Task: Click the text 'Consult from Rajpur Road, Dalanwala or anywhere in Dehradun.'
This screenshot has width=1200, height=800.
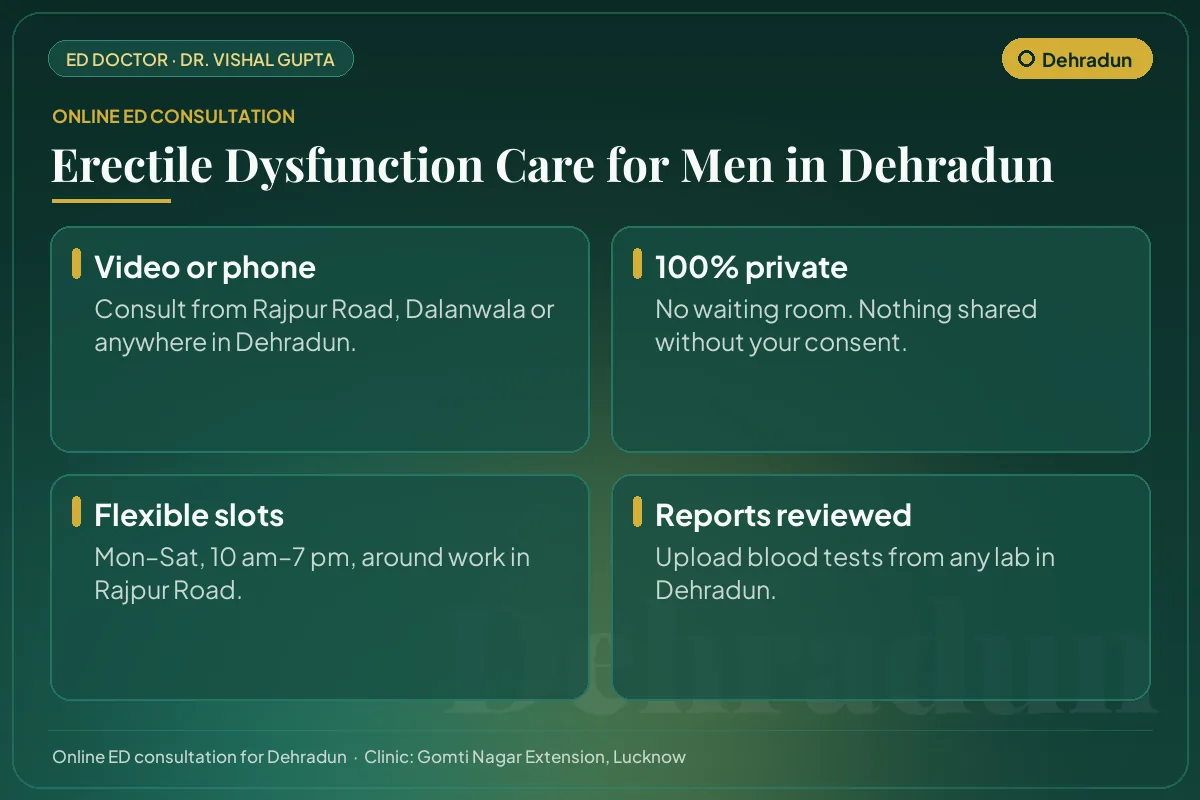Action: (324, 325)
